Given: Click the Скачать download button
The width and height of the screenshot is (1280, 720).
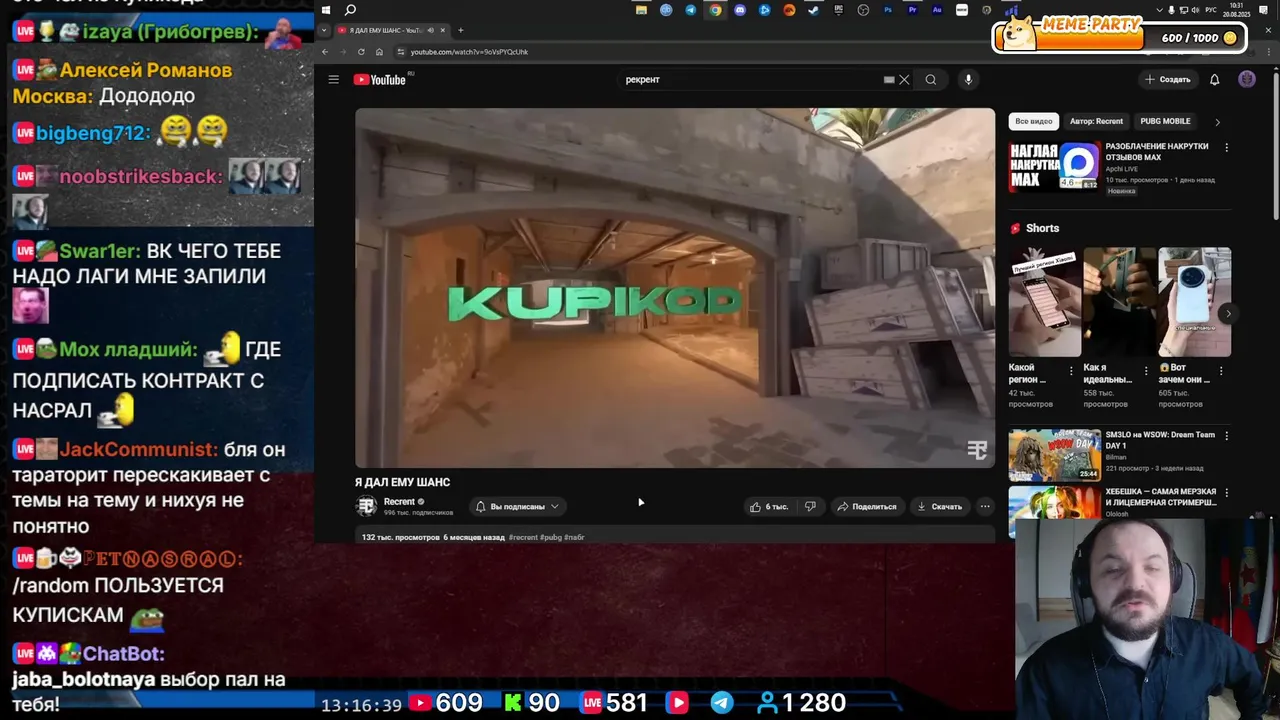Looking at the screenshot, I should 940,506.
